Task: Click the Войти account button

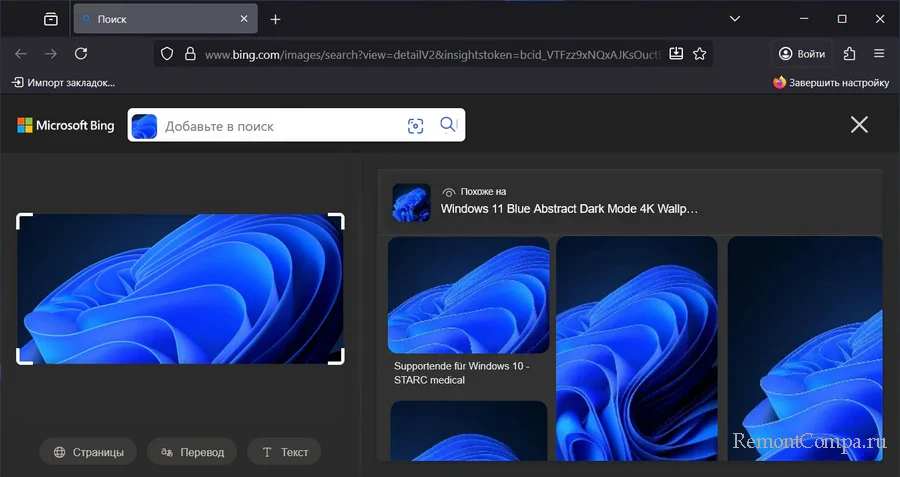Action: (802, 54)
